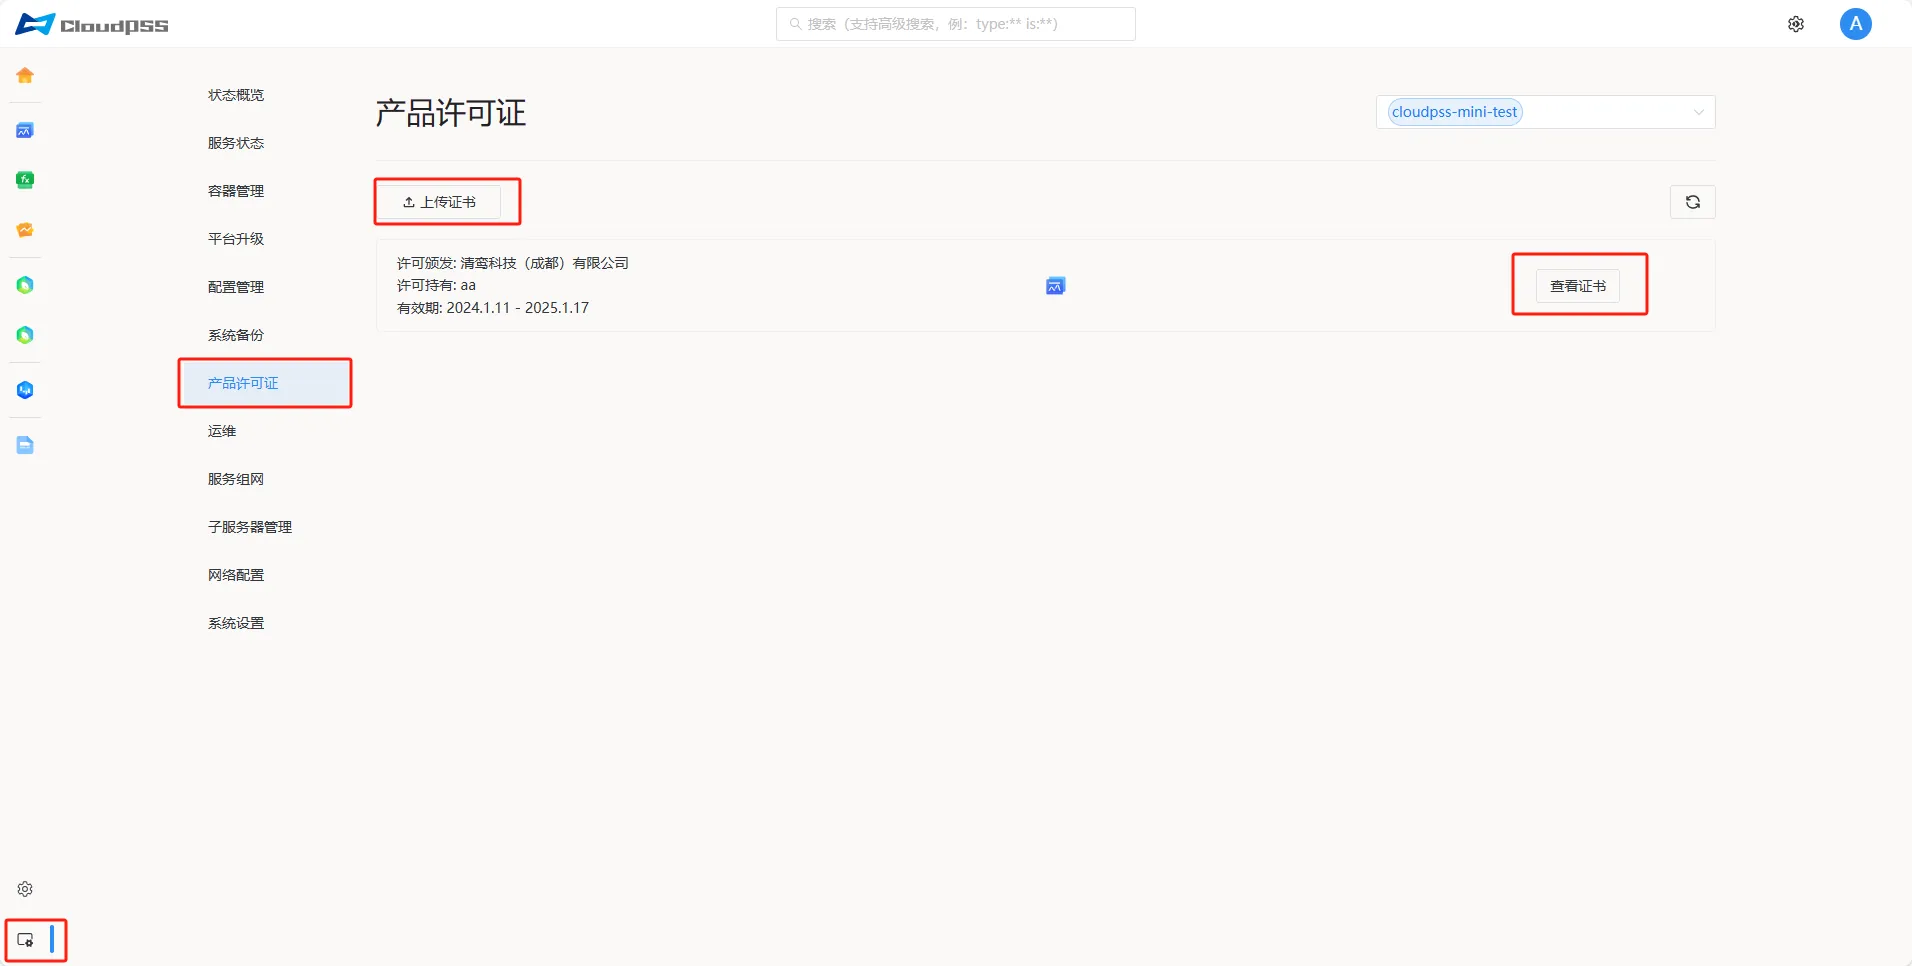Click the CloudPSS logo
This screenshot has width=1912, height=966.
[92, 25]
